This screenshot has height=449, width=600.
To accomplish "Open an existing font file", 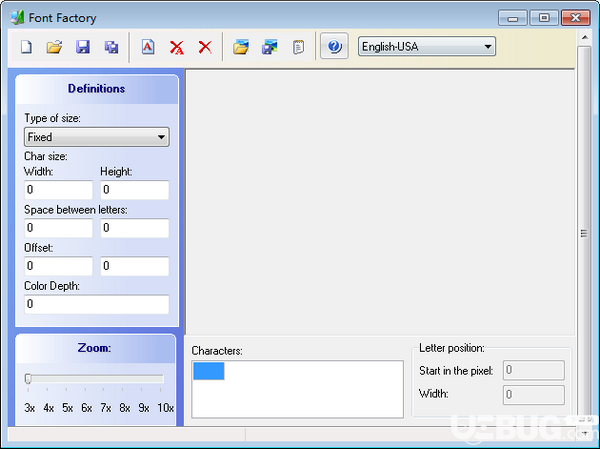I will click(x=54, y=47).
